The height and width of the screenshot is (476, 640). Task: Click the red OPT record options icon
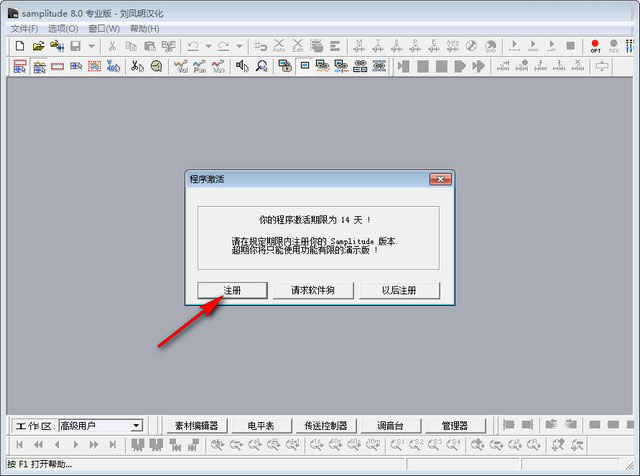pos(595,46)
